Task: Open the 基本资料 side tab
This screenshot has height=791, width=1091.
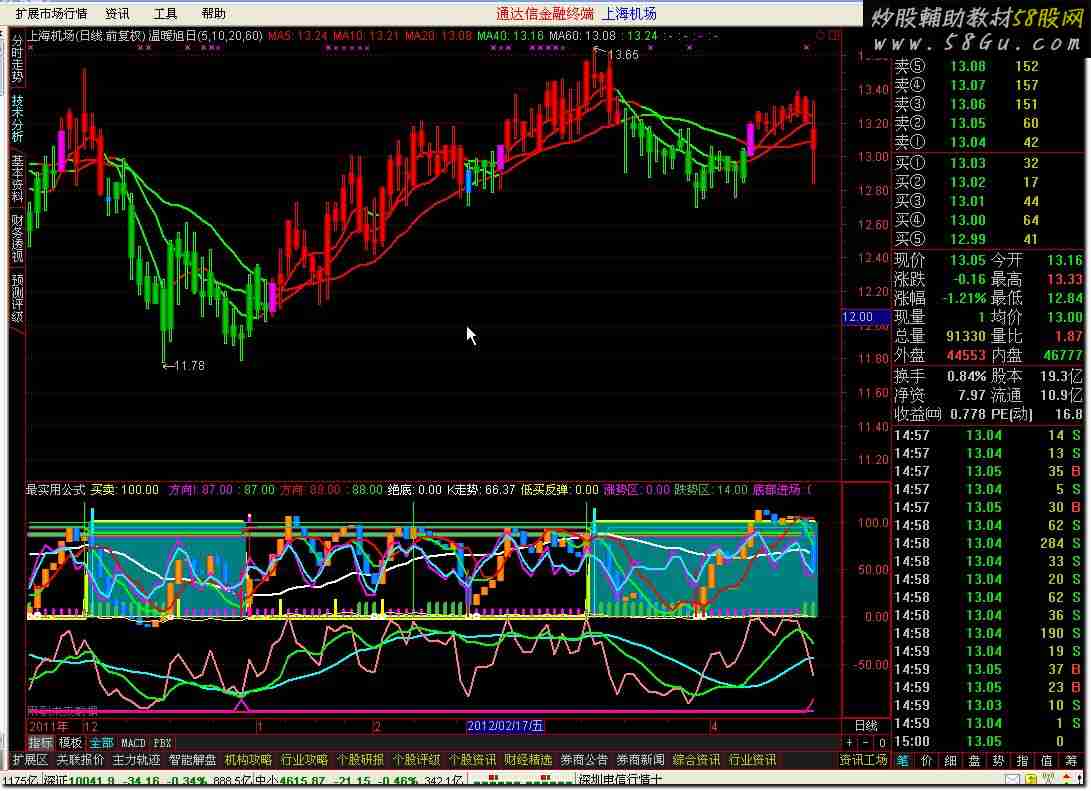Action: (17, 178)
